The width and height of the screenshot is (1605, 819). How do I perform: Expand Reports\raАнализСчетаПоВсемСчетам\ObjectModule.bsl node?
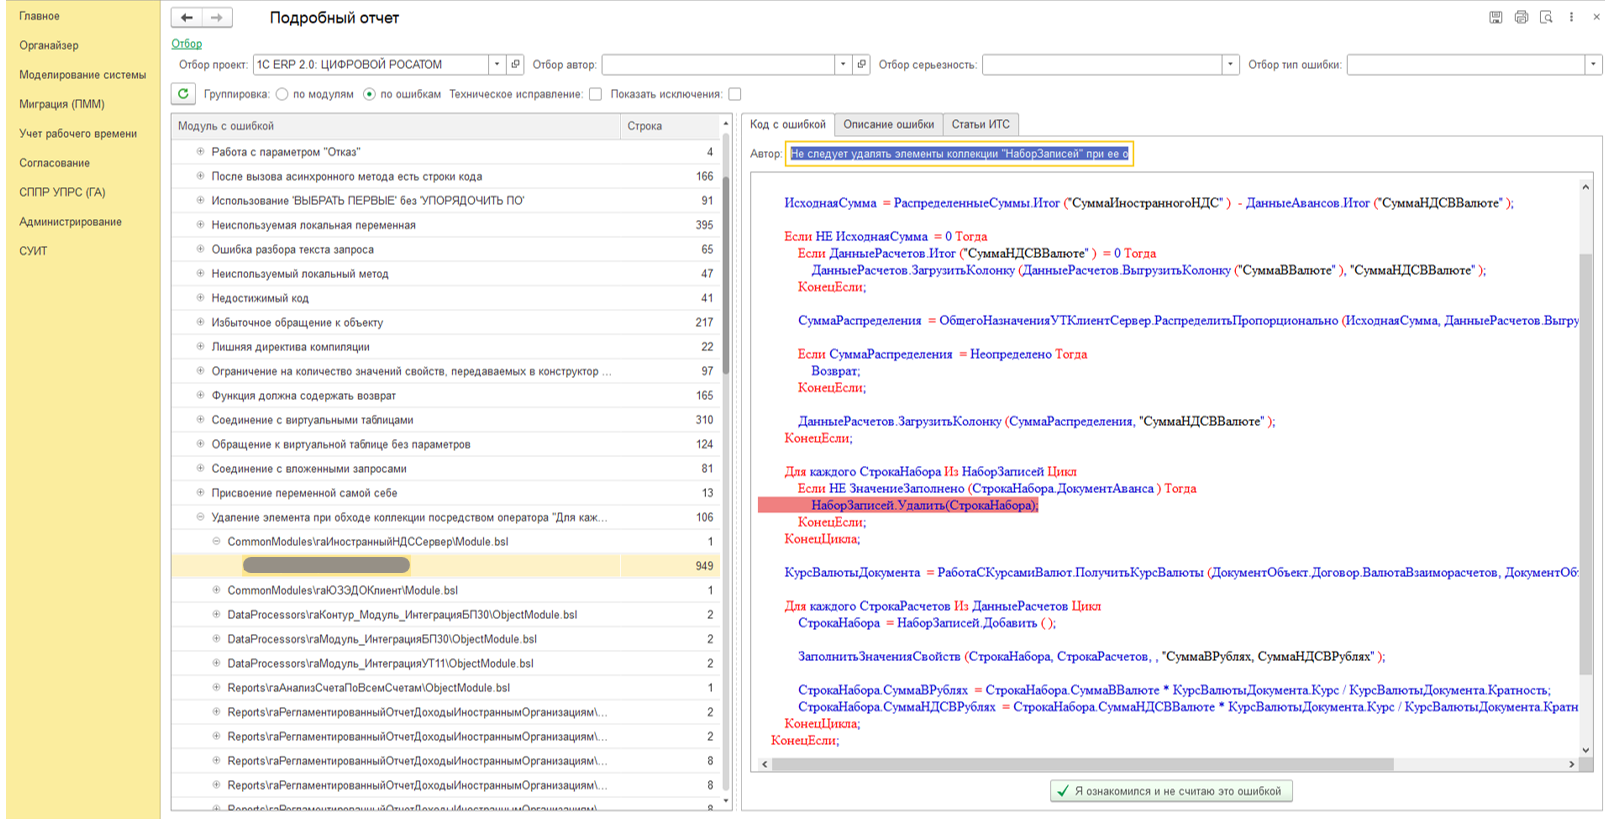click(x=216, y=687)
